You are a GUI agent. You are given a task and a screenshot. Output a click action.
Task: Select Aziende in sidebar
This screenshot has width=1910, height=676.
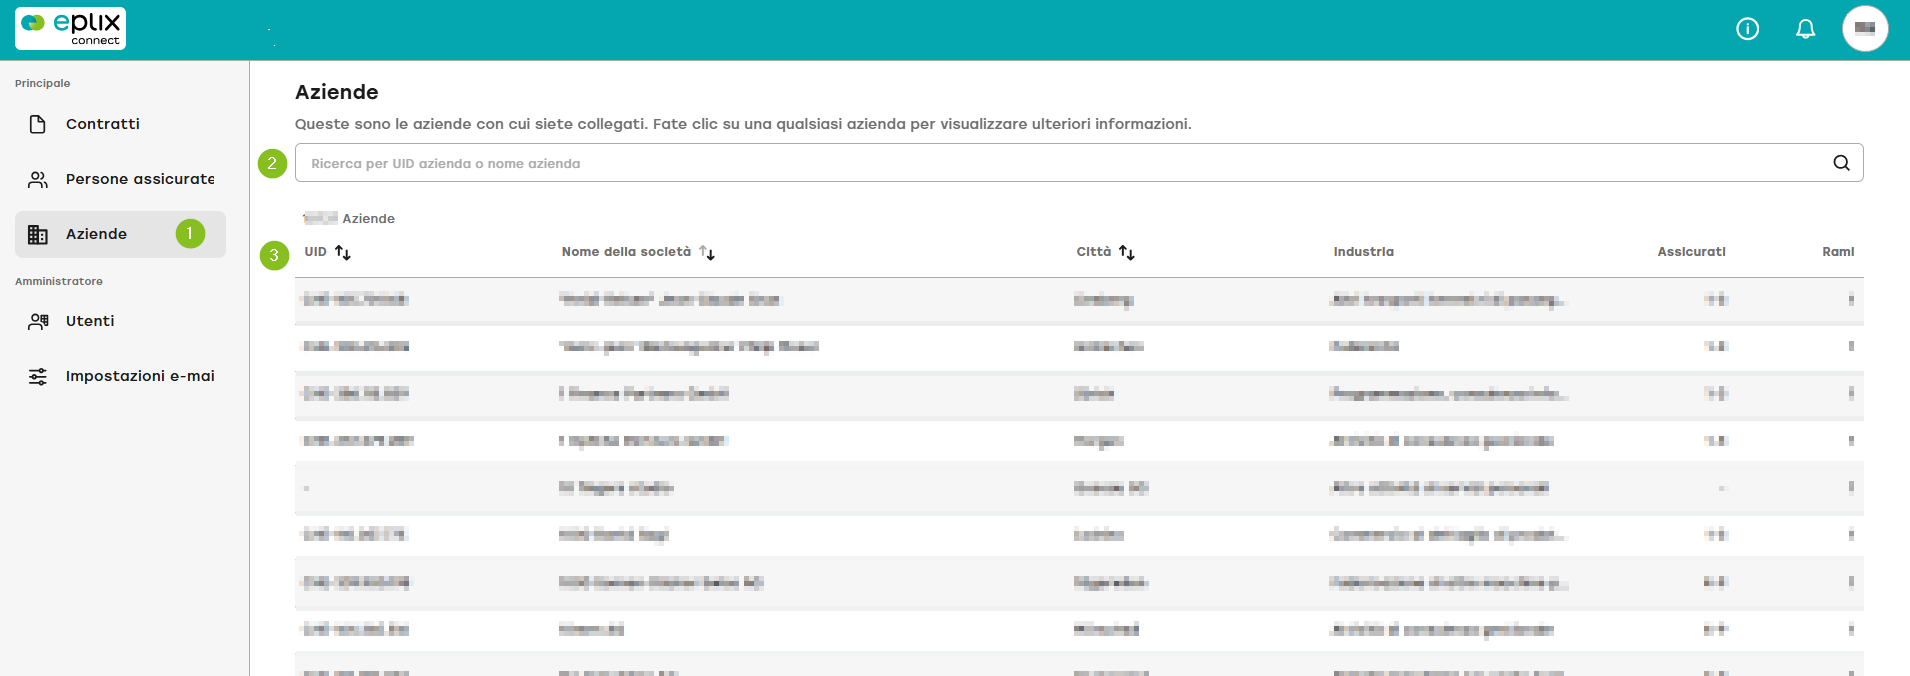click(120, 234)
